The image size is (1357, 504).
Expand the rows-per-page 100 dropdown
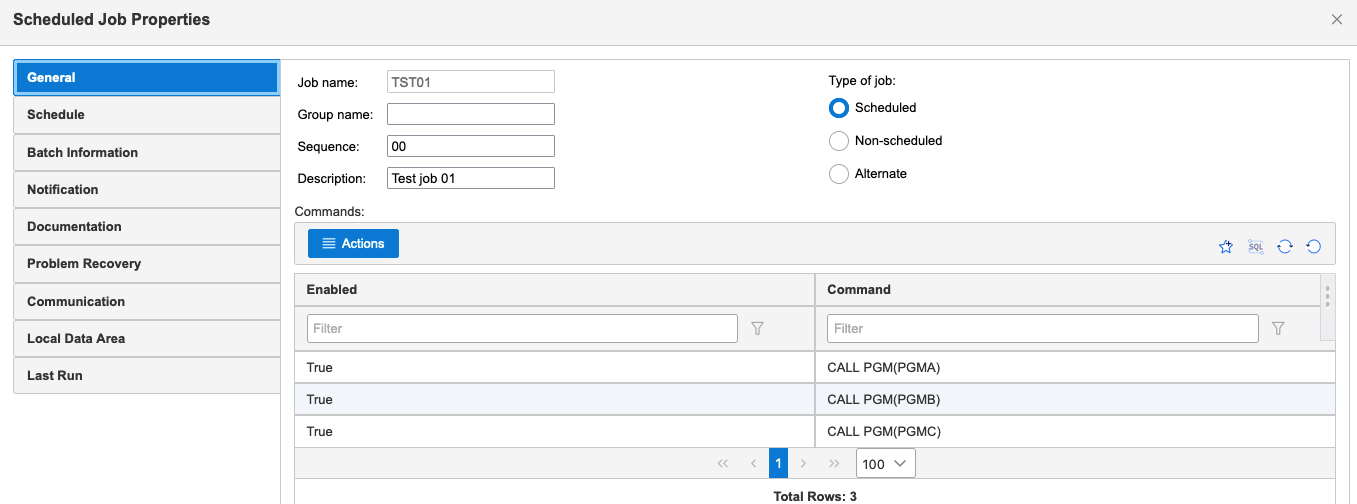coord(885,464)
